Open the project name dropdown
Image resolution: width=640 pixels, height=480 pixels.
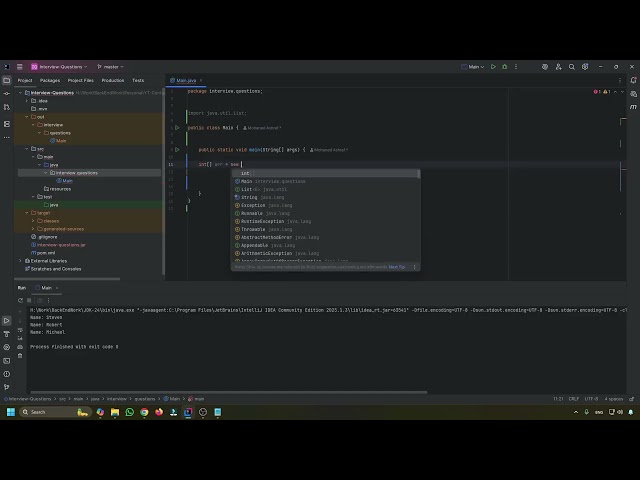(x=60, y=67)
